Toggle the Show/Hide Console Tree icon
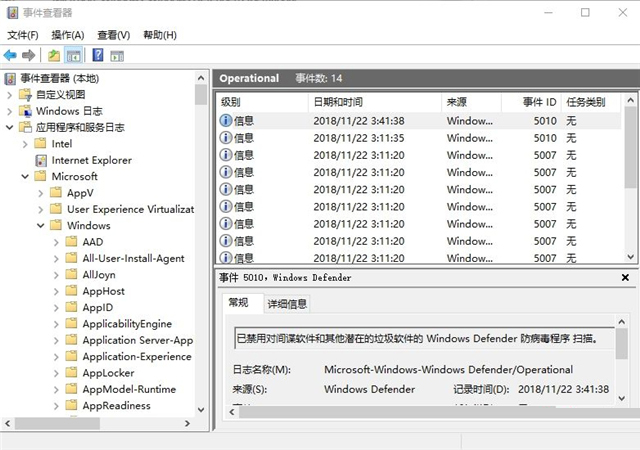This screenshot has width=640, height=450. [73, 56]
